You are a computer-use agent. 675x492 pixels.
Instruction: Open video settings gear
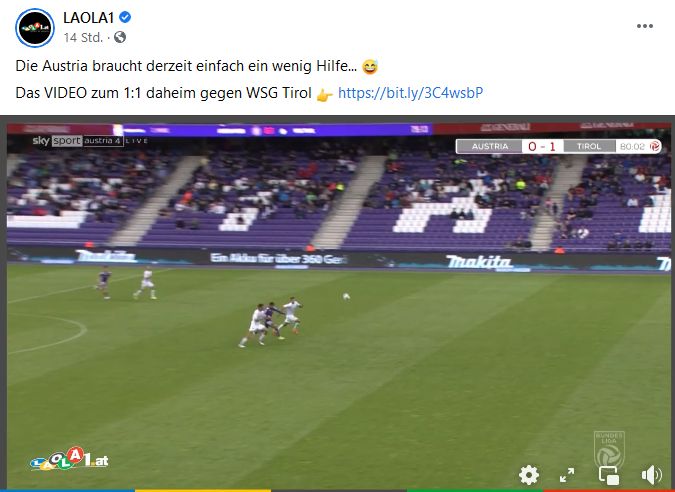coord(529,475)
